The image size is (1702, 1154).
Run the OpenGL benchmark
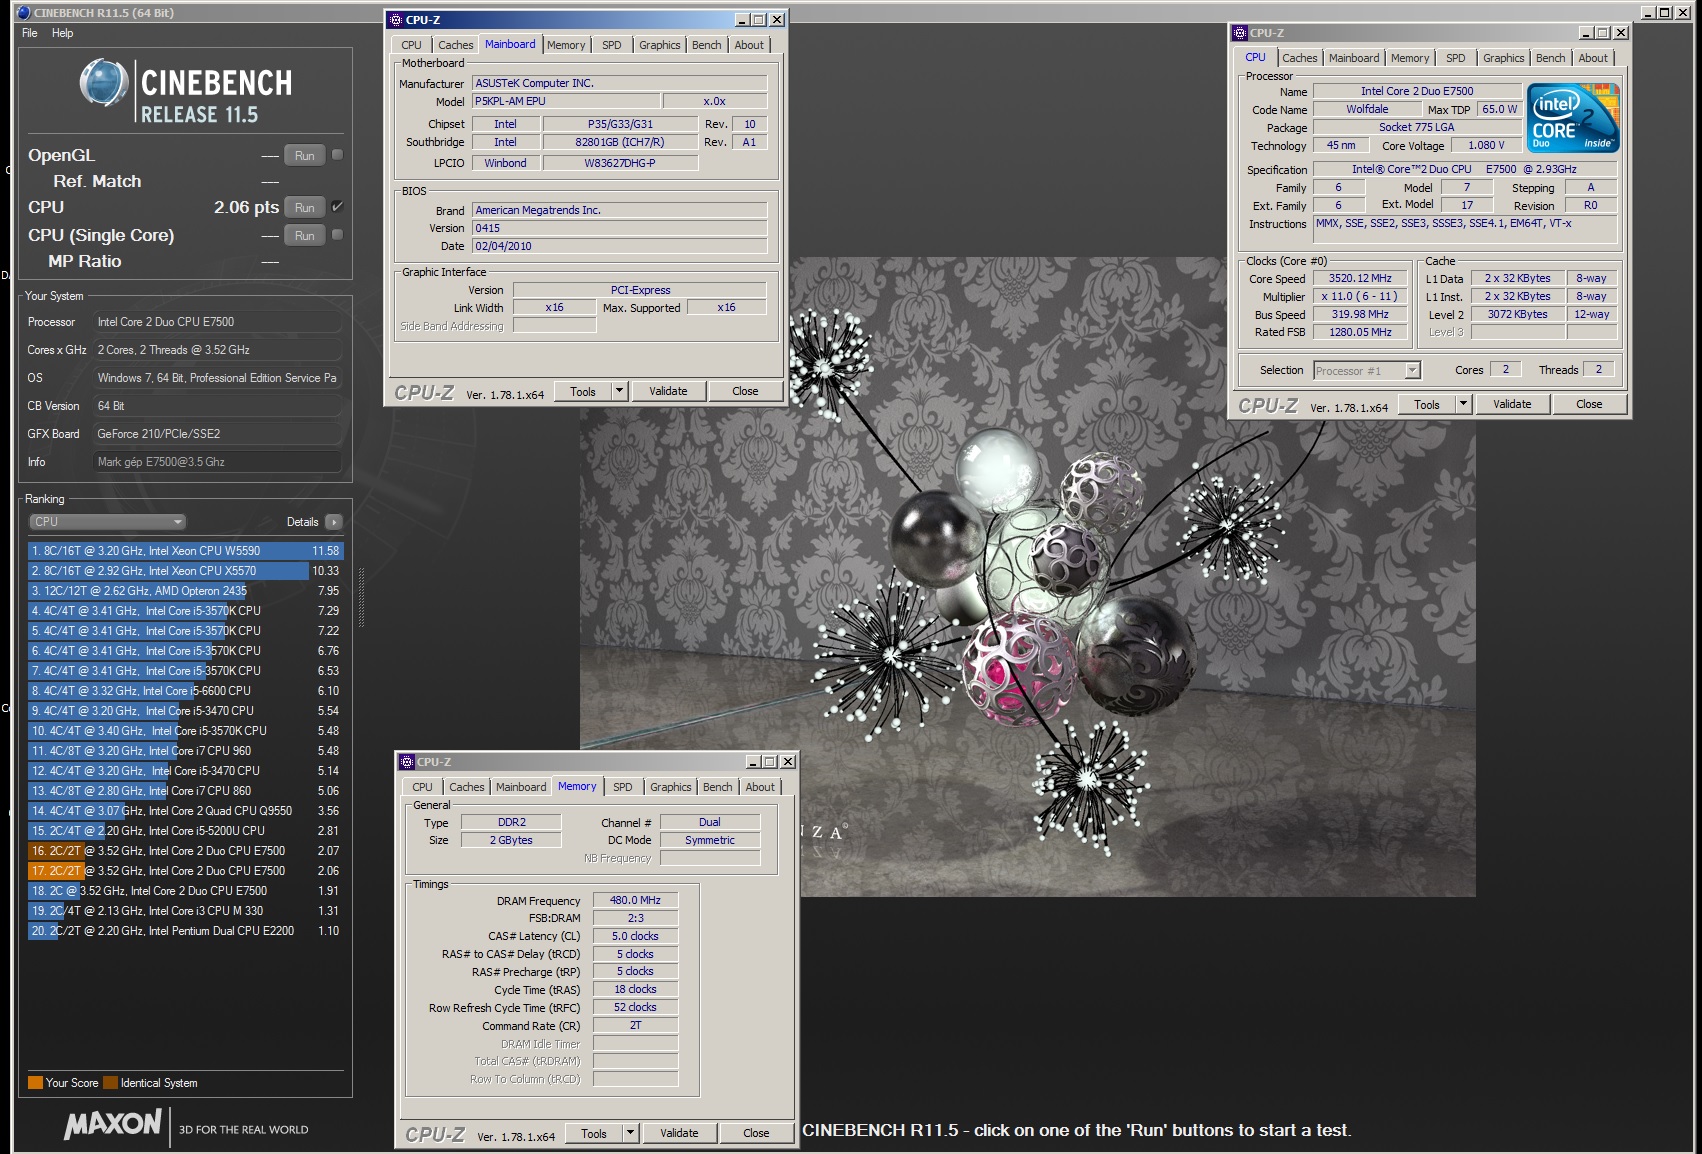305,155
